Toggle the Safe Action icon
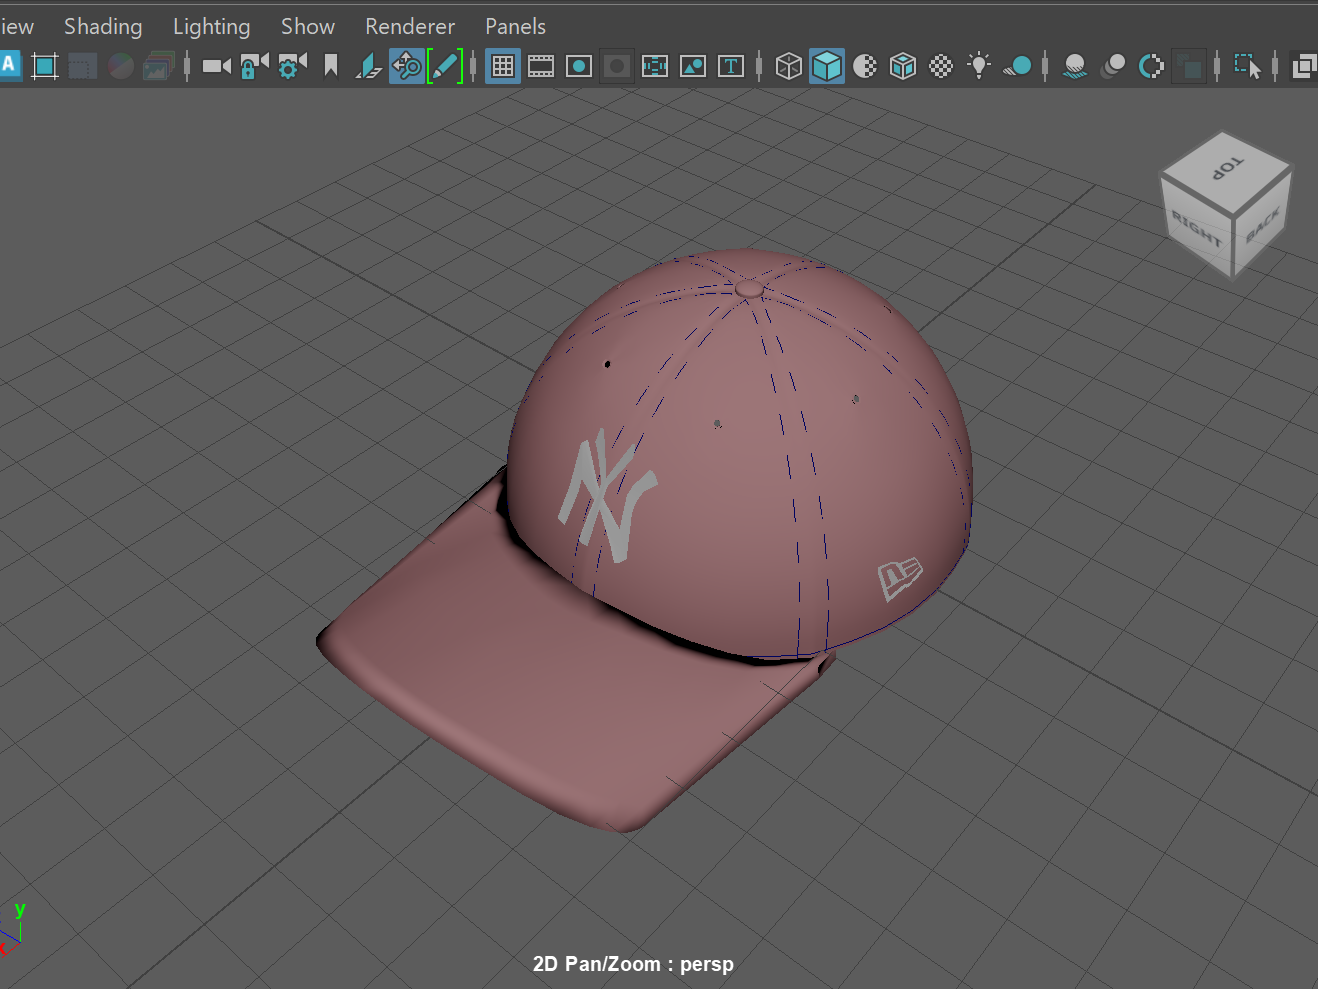 coord(693,66)
